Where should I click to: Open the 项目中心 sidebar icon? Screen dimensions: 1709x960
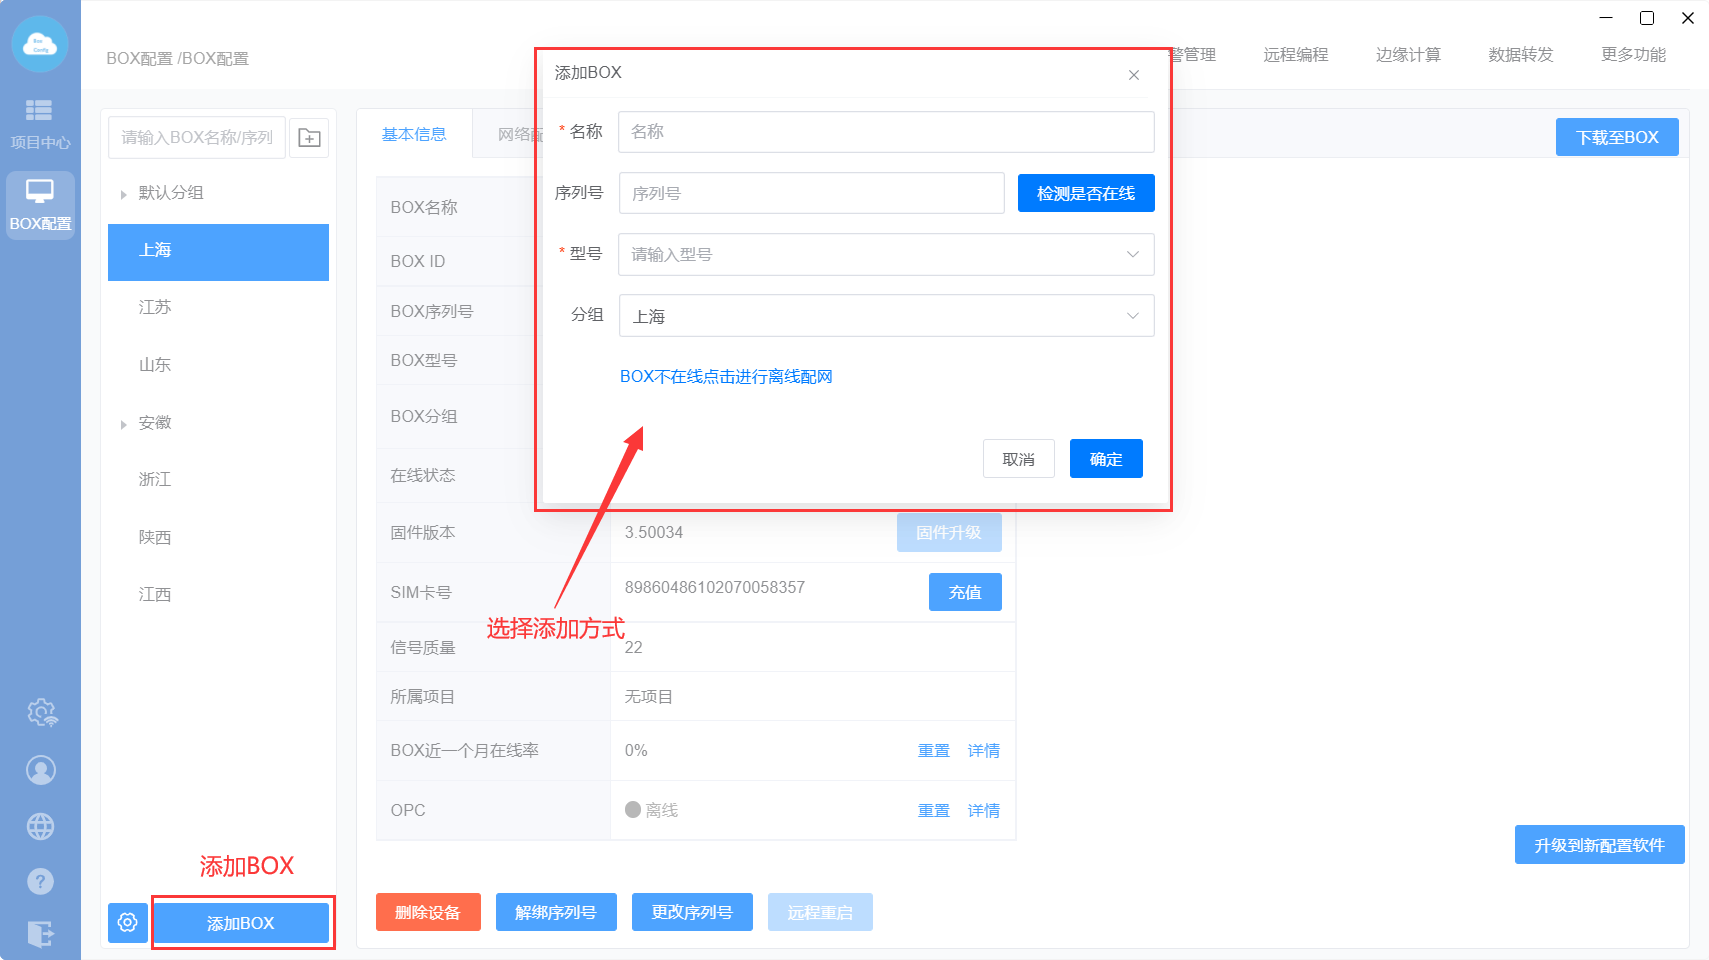coord(40,122)
